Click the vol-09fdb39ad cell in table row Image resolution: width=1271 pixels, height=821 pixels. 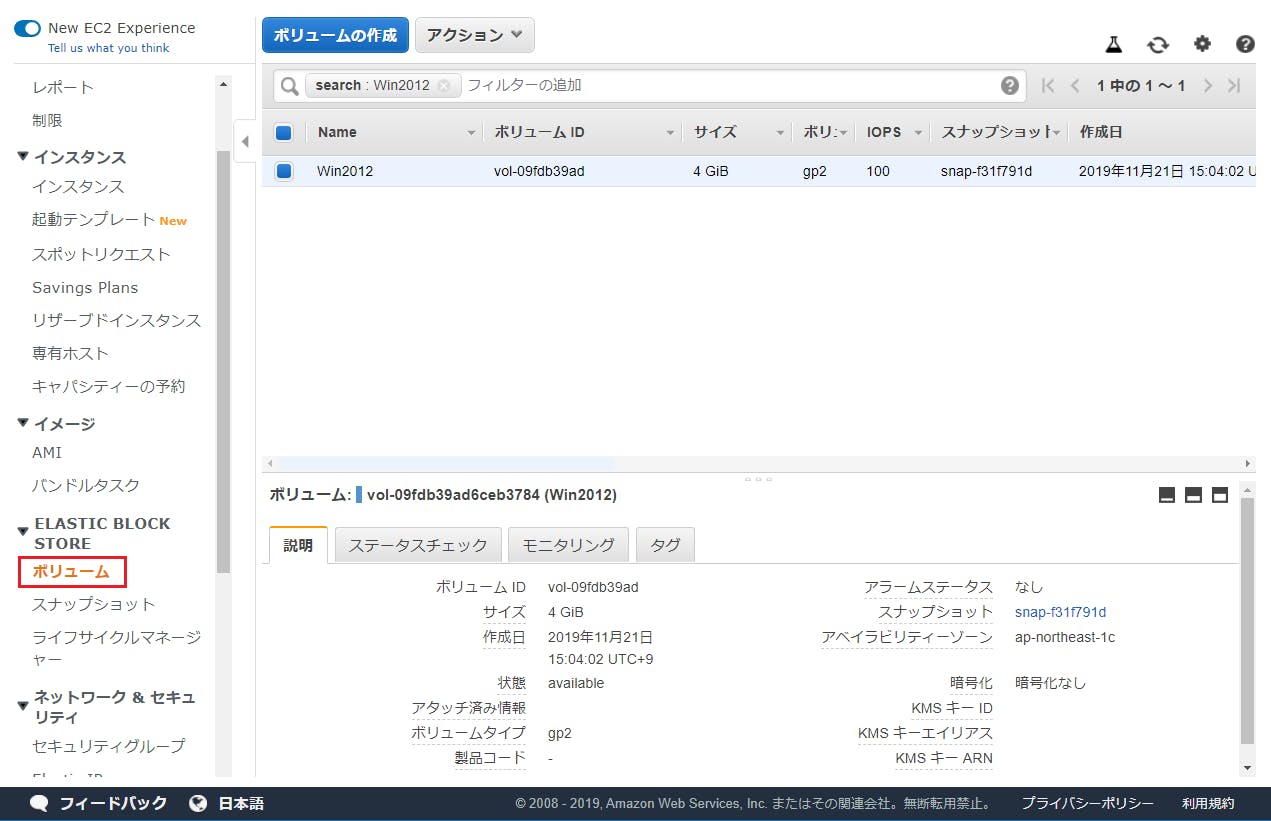pos(539,171)
